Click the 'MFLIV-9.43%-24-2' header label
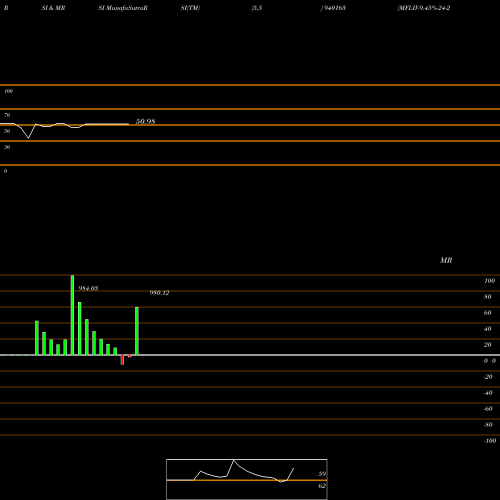This screenshot has width=500, height=500. click(x=424, y=8)
